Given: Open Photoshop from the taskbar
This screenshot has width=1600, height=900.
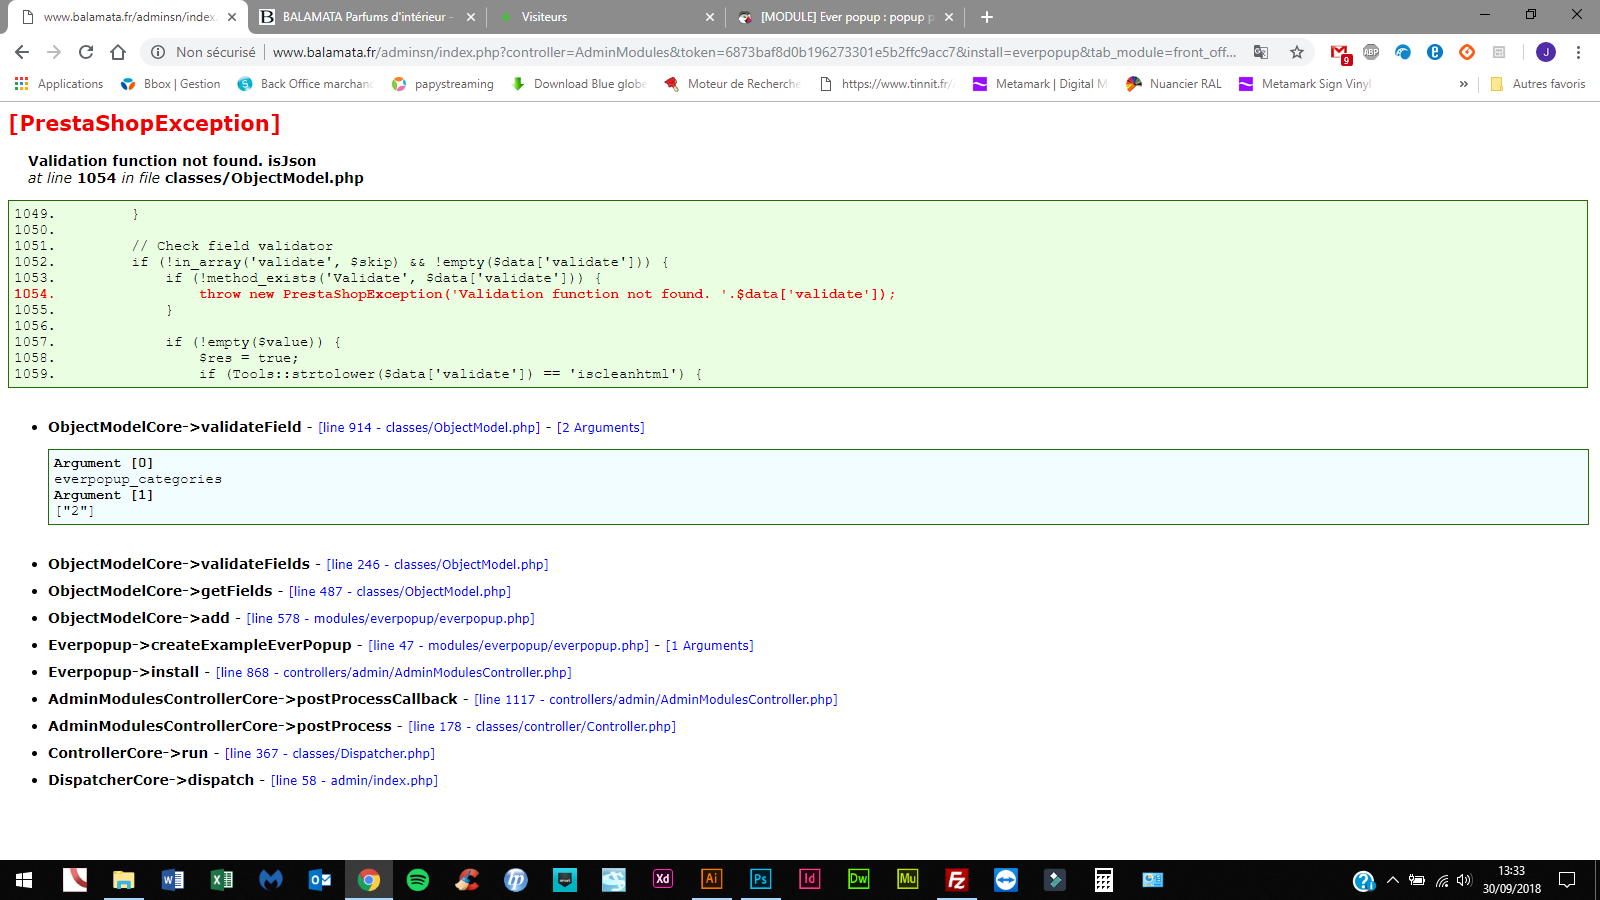Looking at the screenshot, I should pyautogui.click(x=760, y=879).
